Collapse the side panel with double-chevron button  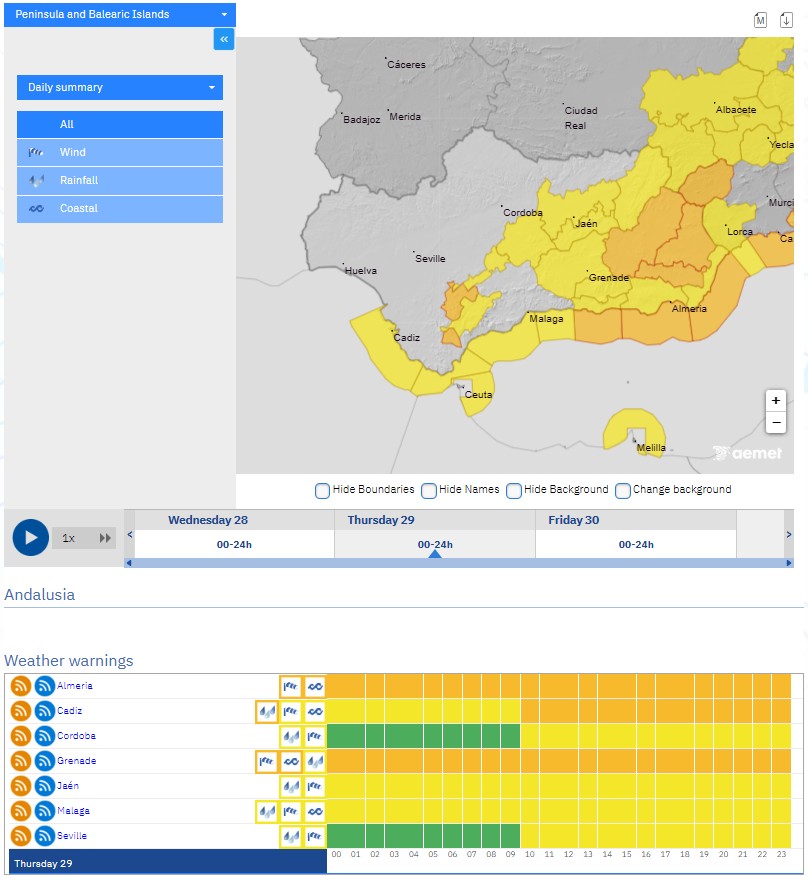(x=224, y=39)
